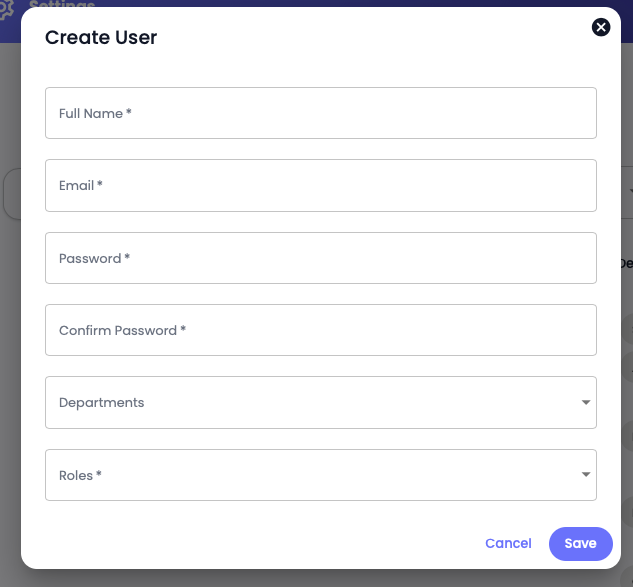
Task: Click the Roles dropdown arrow
Action: click(586, 474)
